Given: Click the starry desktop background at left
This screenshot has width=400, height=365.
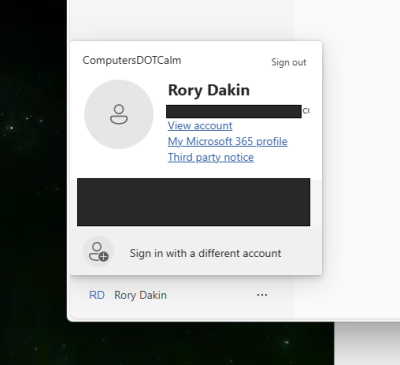Looking at the screenshot, I should tap(33, 167).
